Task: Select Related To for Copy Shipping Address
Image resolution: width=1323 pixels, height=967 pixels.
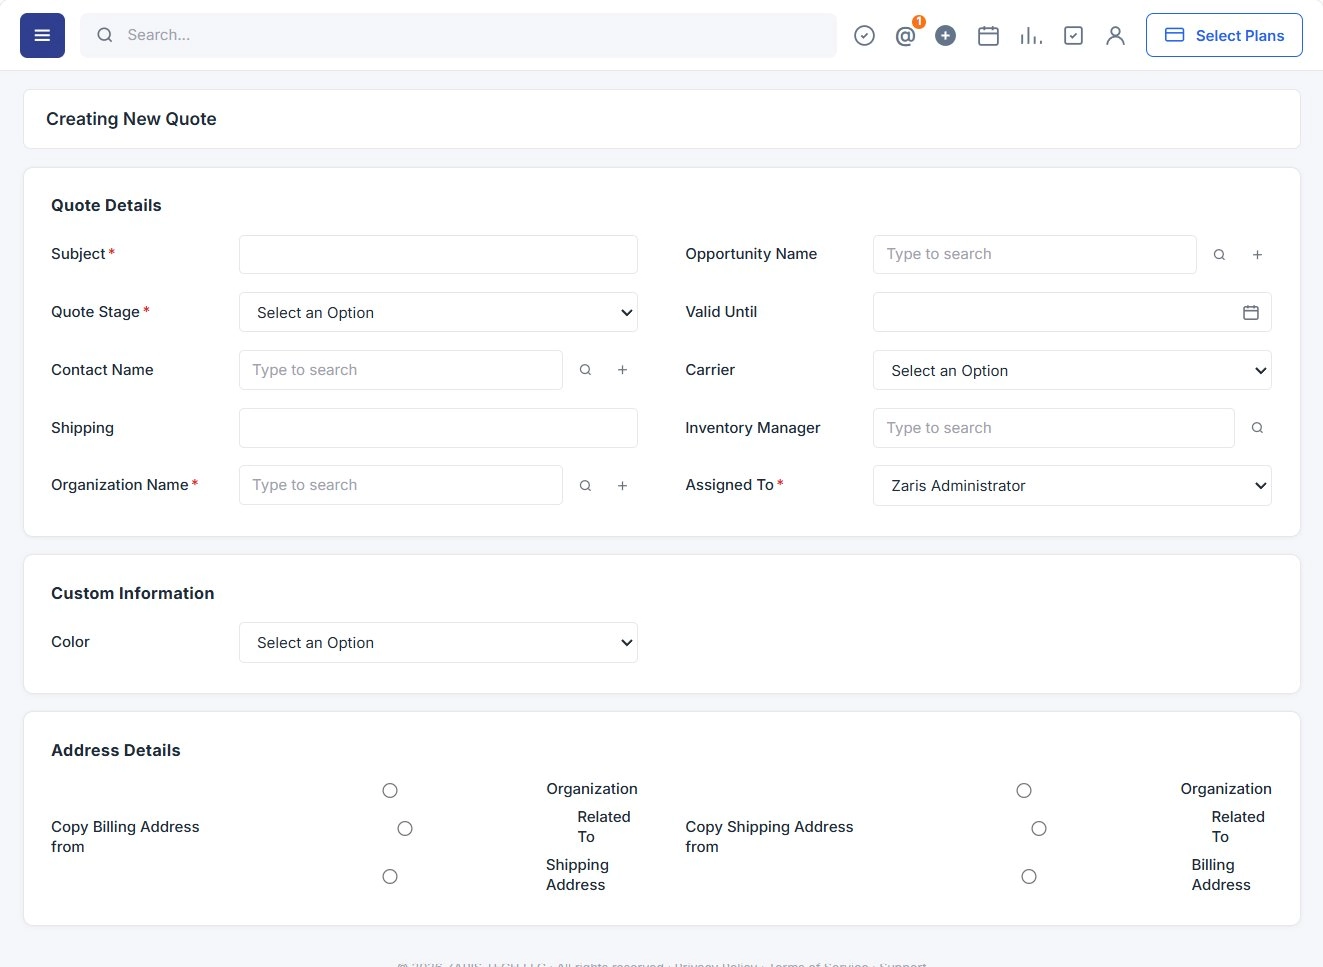Action: pos(1039,828)
